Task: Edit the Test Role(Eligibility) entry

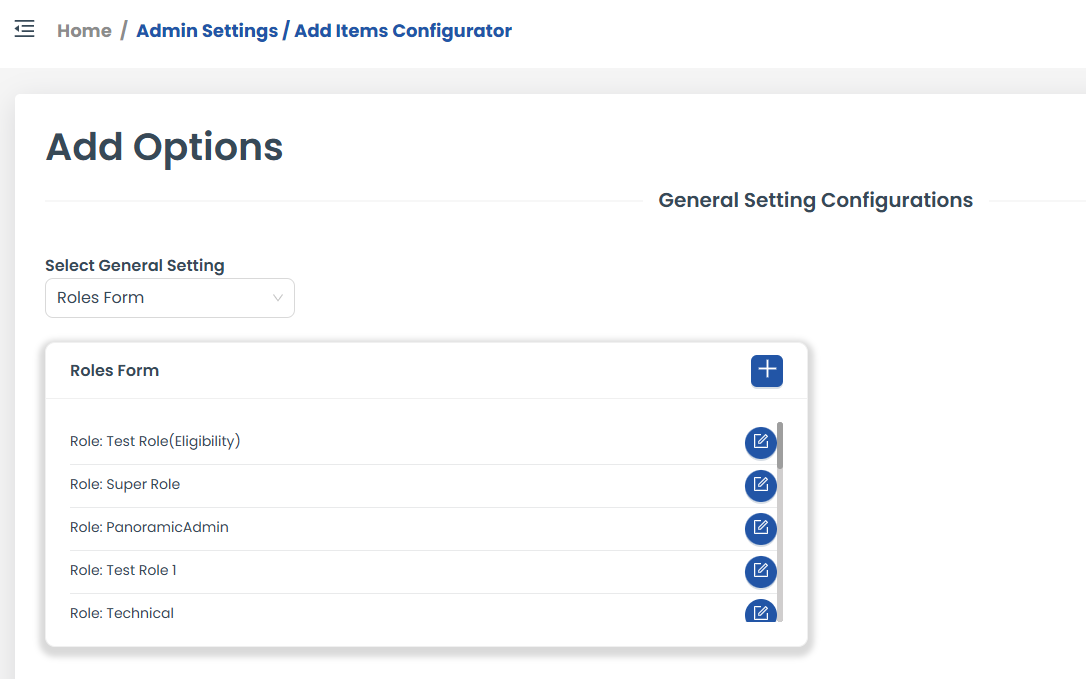Action: pyautogui.click(x=760, y=442)
